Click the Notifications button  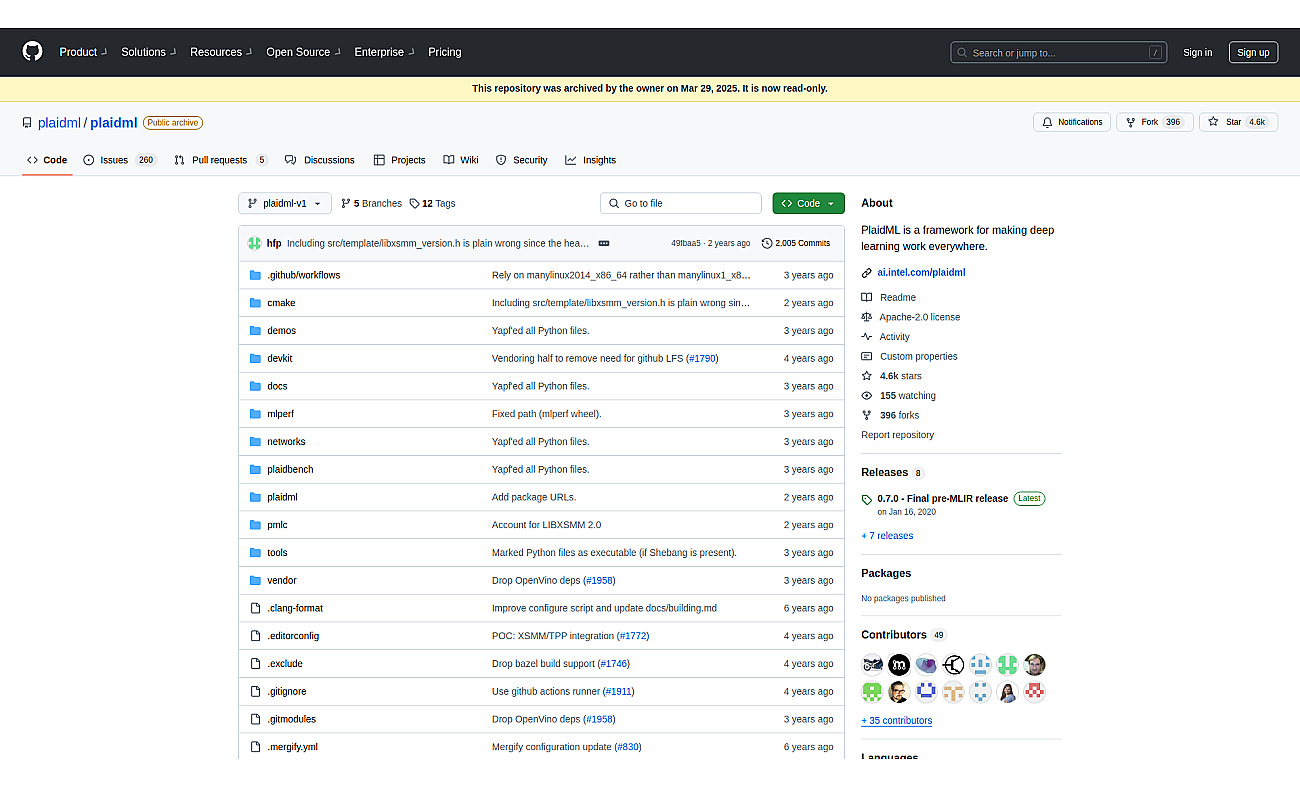point(1072,122)
